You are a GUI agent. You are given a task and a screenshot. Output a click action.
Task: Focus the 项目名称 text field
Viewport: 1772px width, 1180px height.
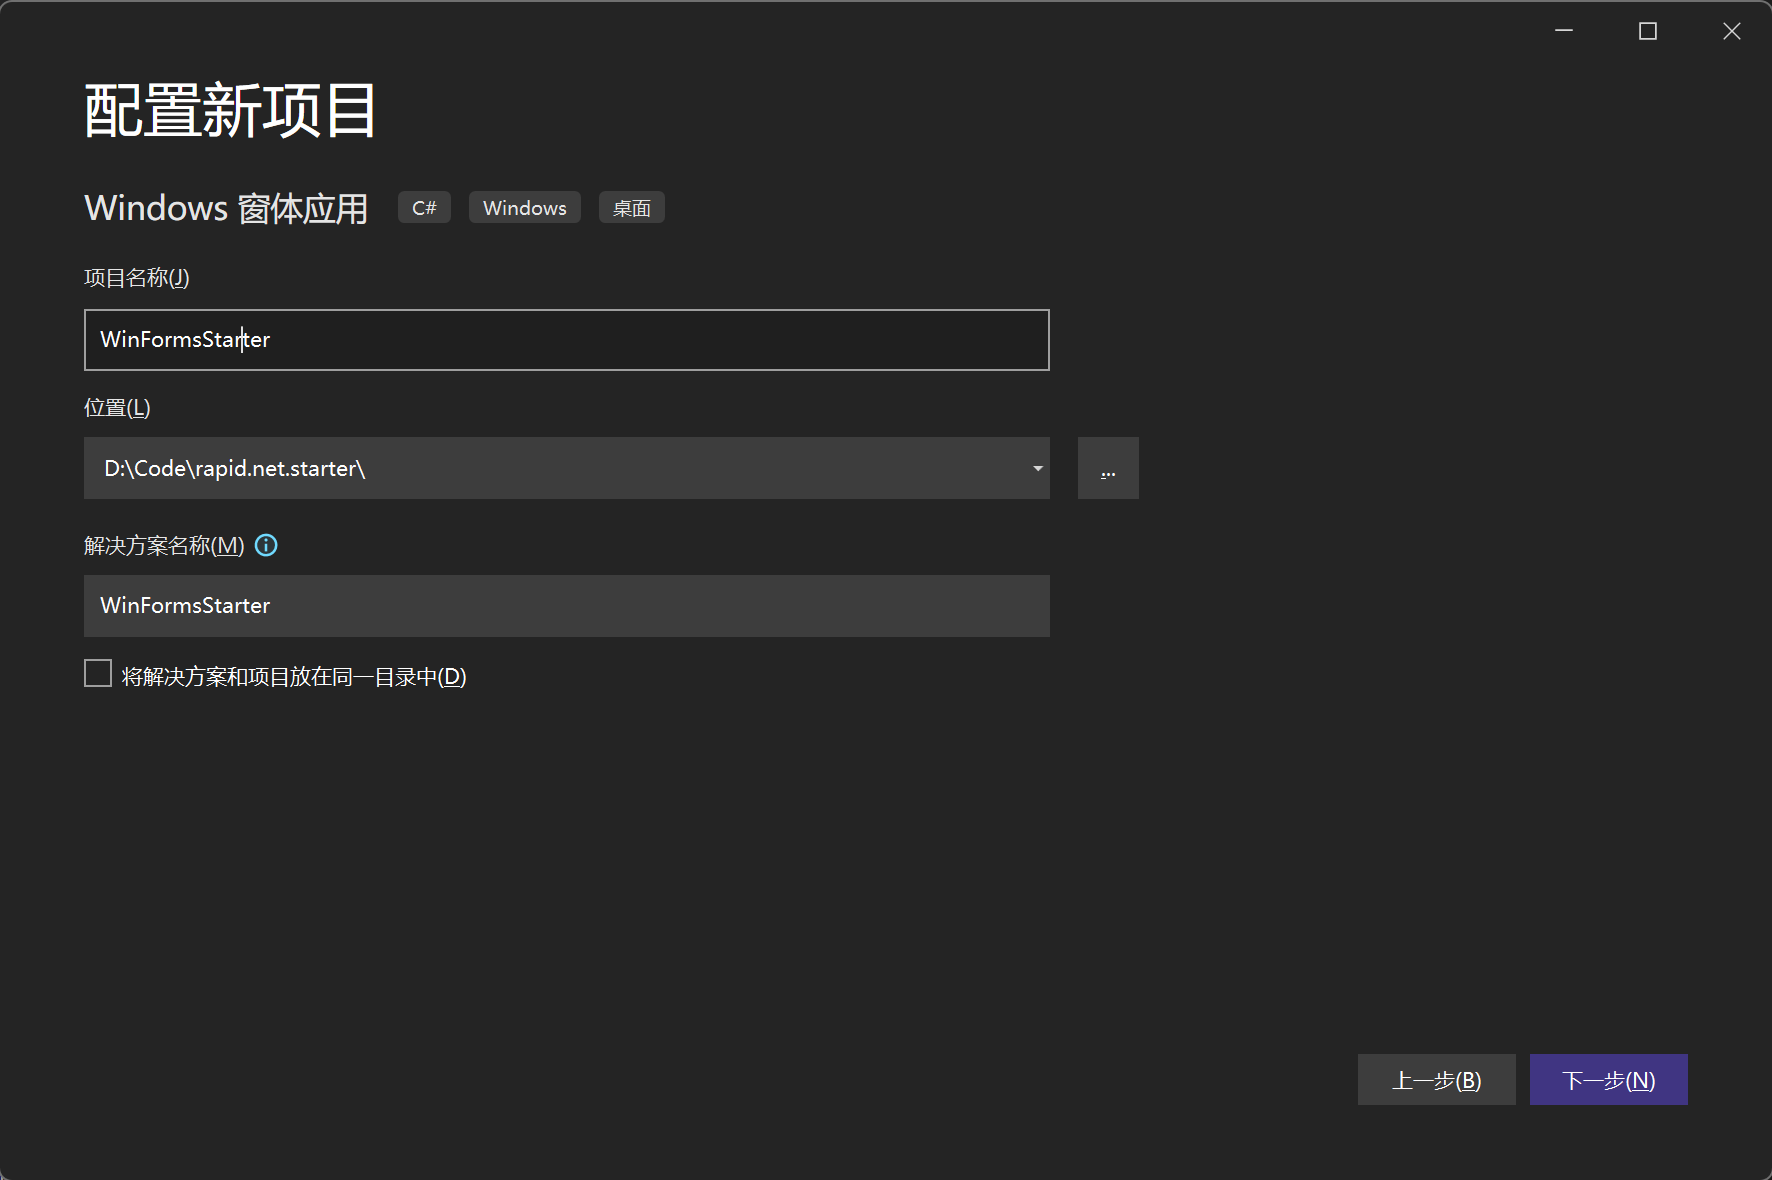tap(566, 340)
